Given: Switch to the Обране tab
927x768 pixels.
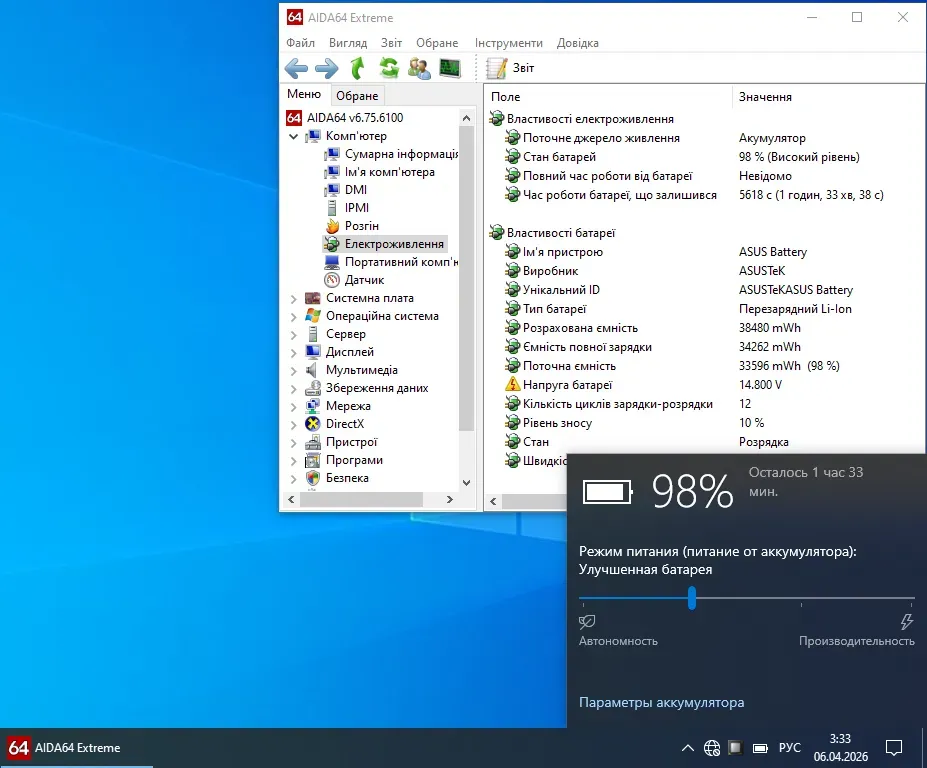Looking at the screenshot, I should 357,96.
